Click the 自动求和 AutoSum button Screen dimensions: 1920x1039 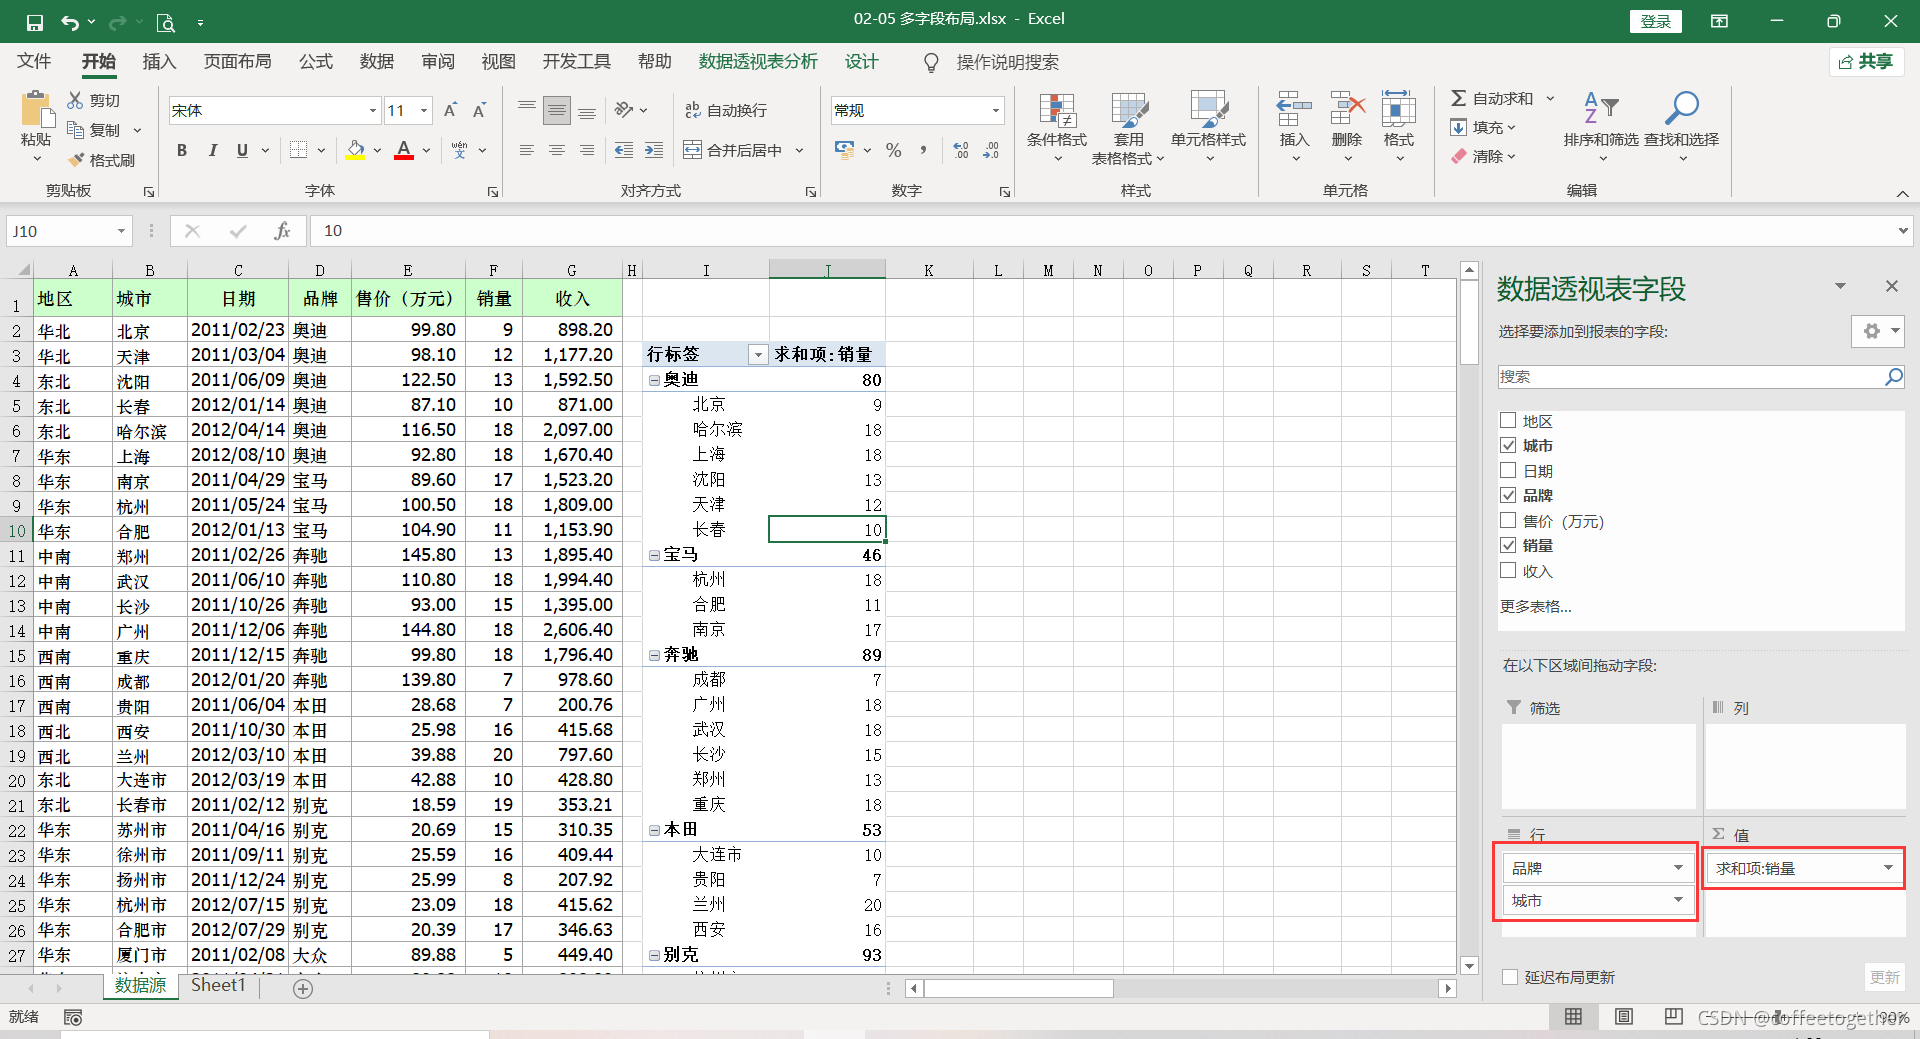point(1492,98)
